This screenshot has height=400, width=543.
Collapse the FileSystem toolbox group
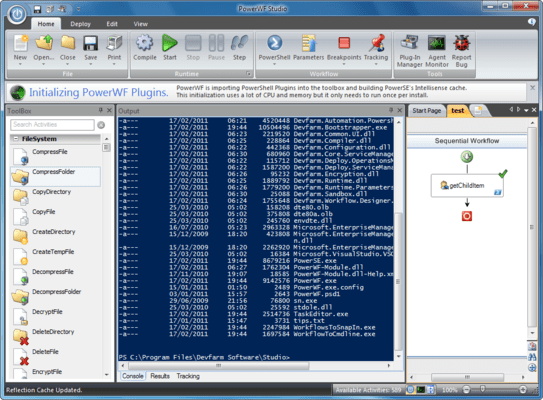(x=16, y=139)
